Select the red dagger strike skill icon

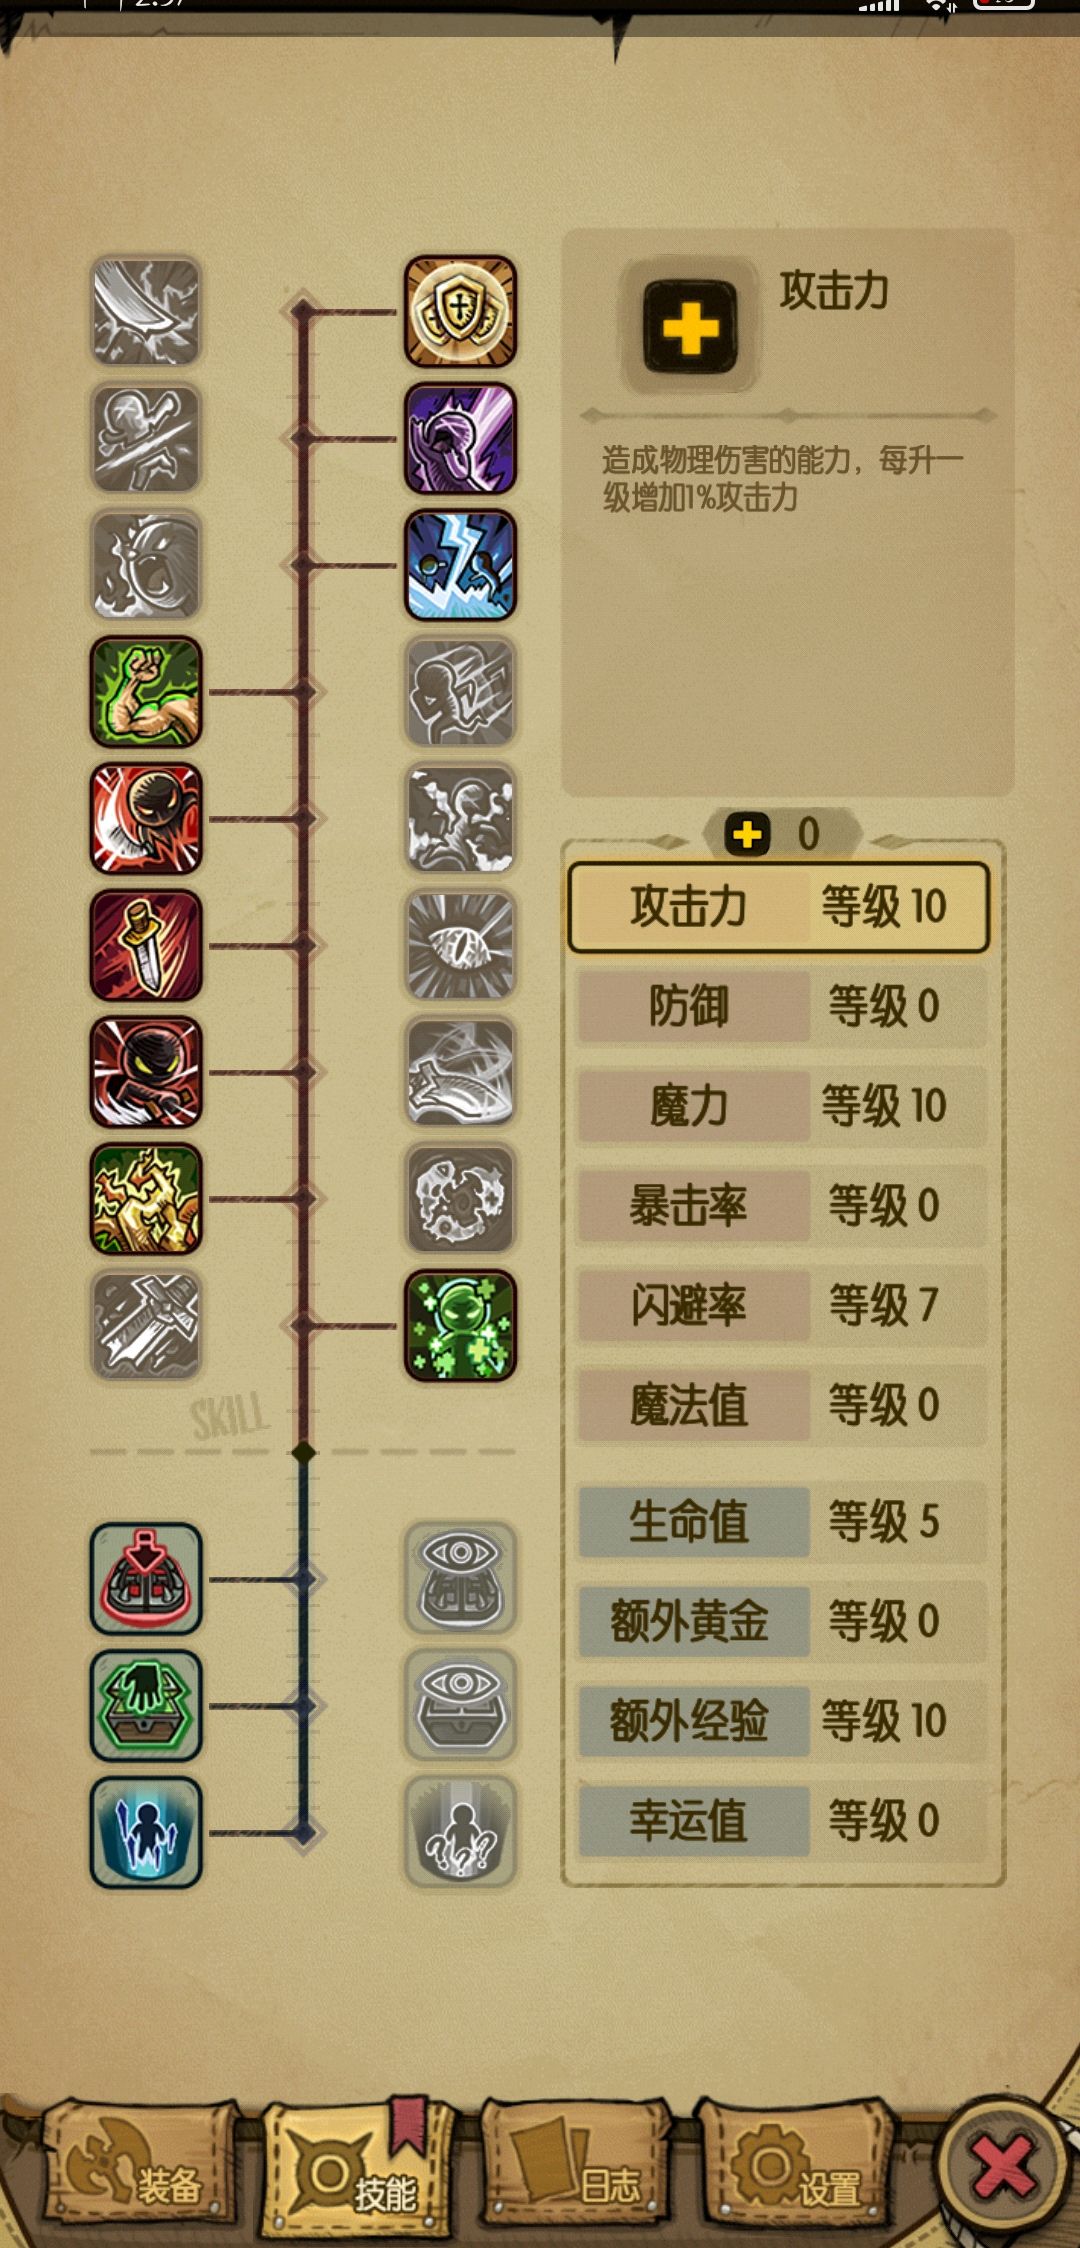[x=146, y=946]
